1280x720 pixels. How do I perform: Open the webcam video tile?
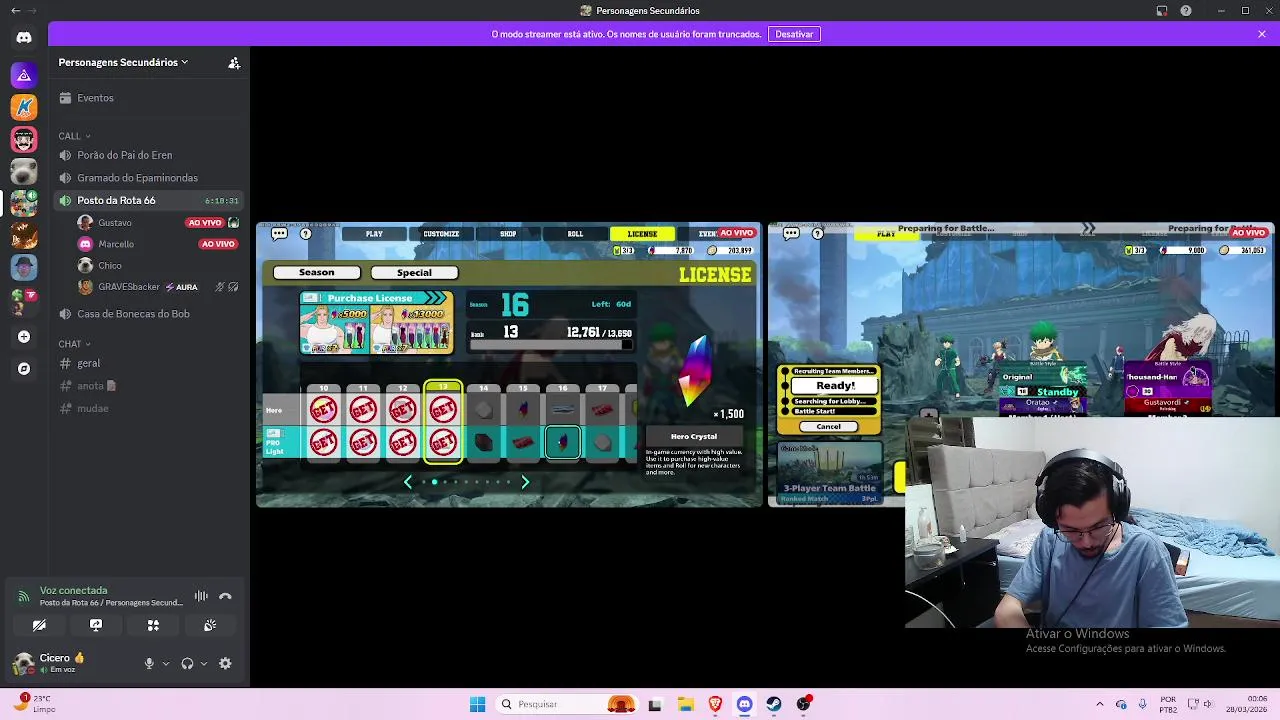pyautogui.click(x=1092, y=522)
